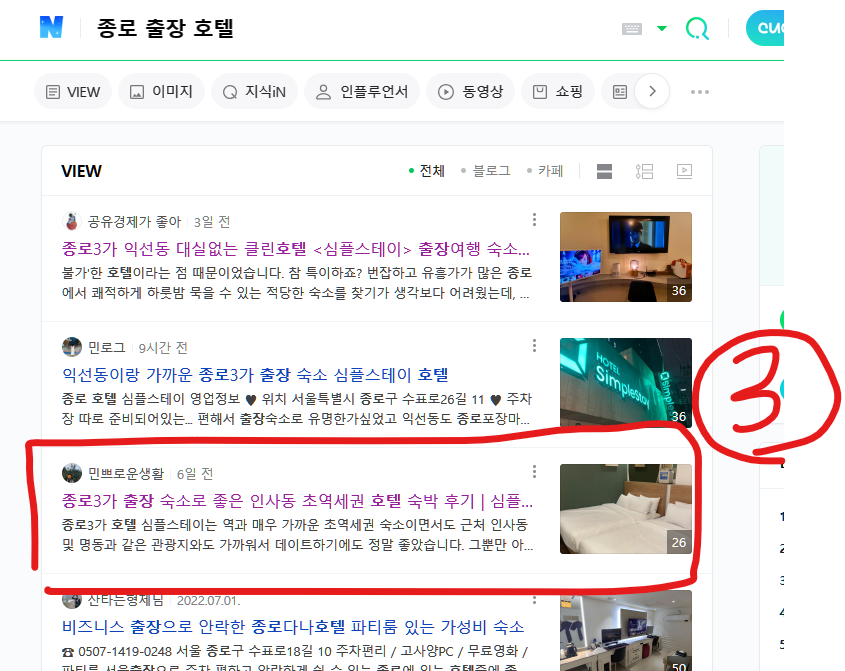The image size is (845, 671).
Task: Click the 6일 전 timestamp
Action: point(195,474)
